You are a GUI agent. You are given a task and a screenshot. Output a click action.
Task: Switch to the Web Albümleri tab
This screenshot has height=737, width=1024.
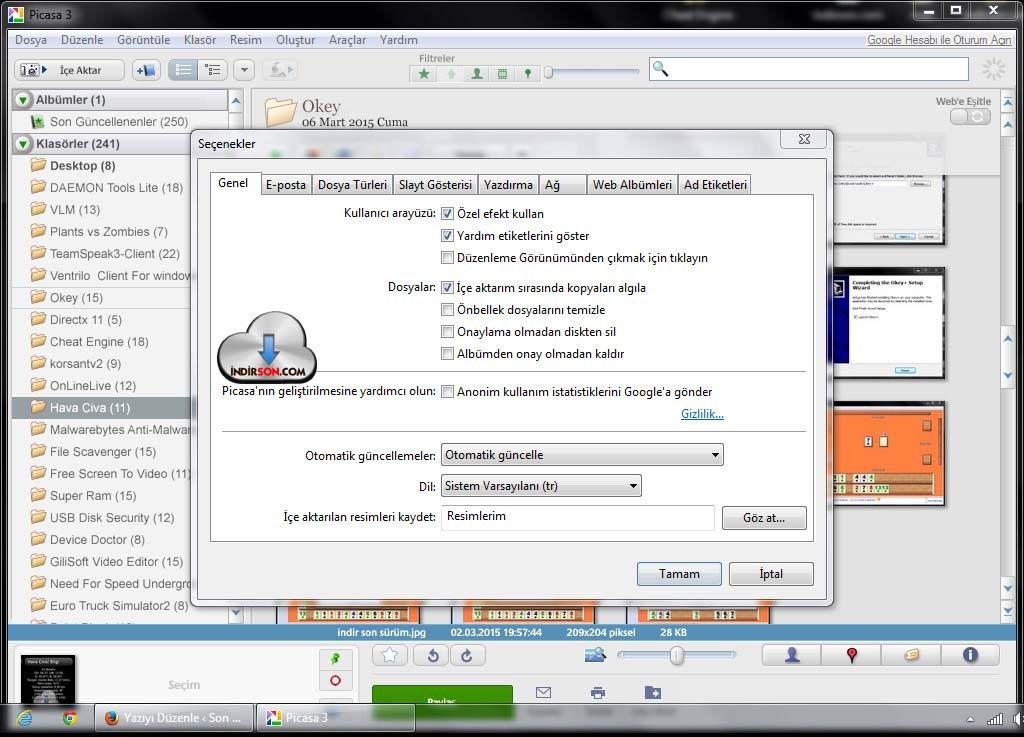pyautogui.click(x=632, y=185)
